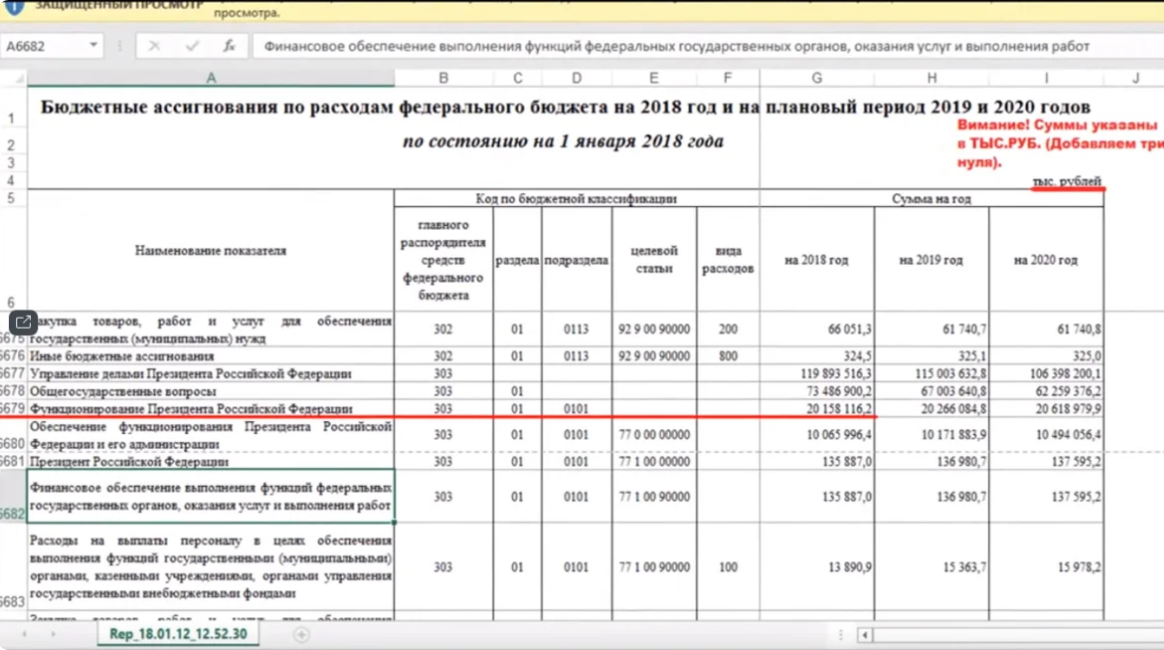The height and width of the screenshot is (650, 1164).
Task: Select column A header
Action: (x=211, y=78)
